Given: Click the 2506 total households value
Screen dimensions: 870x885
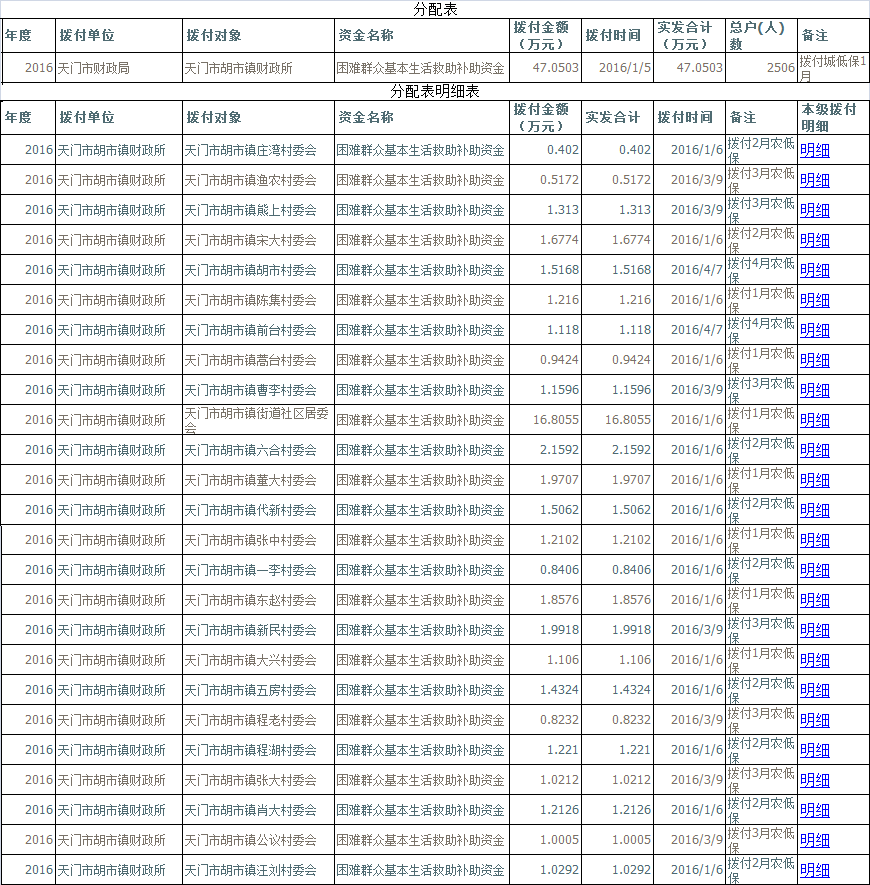Looking at the screenshot, I should pos(761,68).
